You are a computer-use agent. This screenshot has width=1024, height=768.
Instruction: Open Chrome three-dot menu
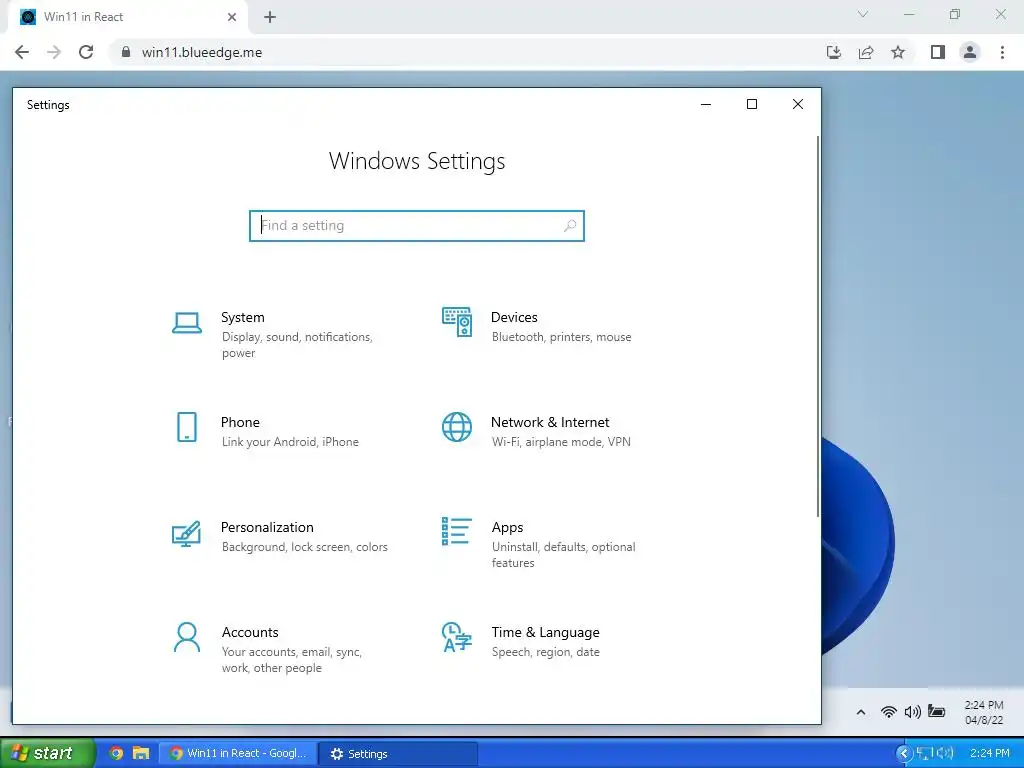pyautogui.click(x=1002, y=52)
